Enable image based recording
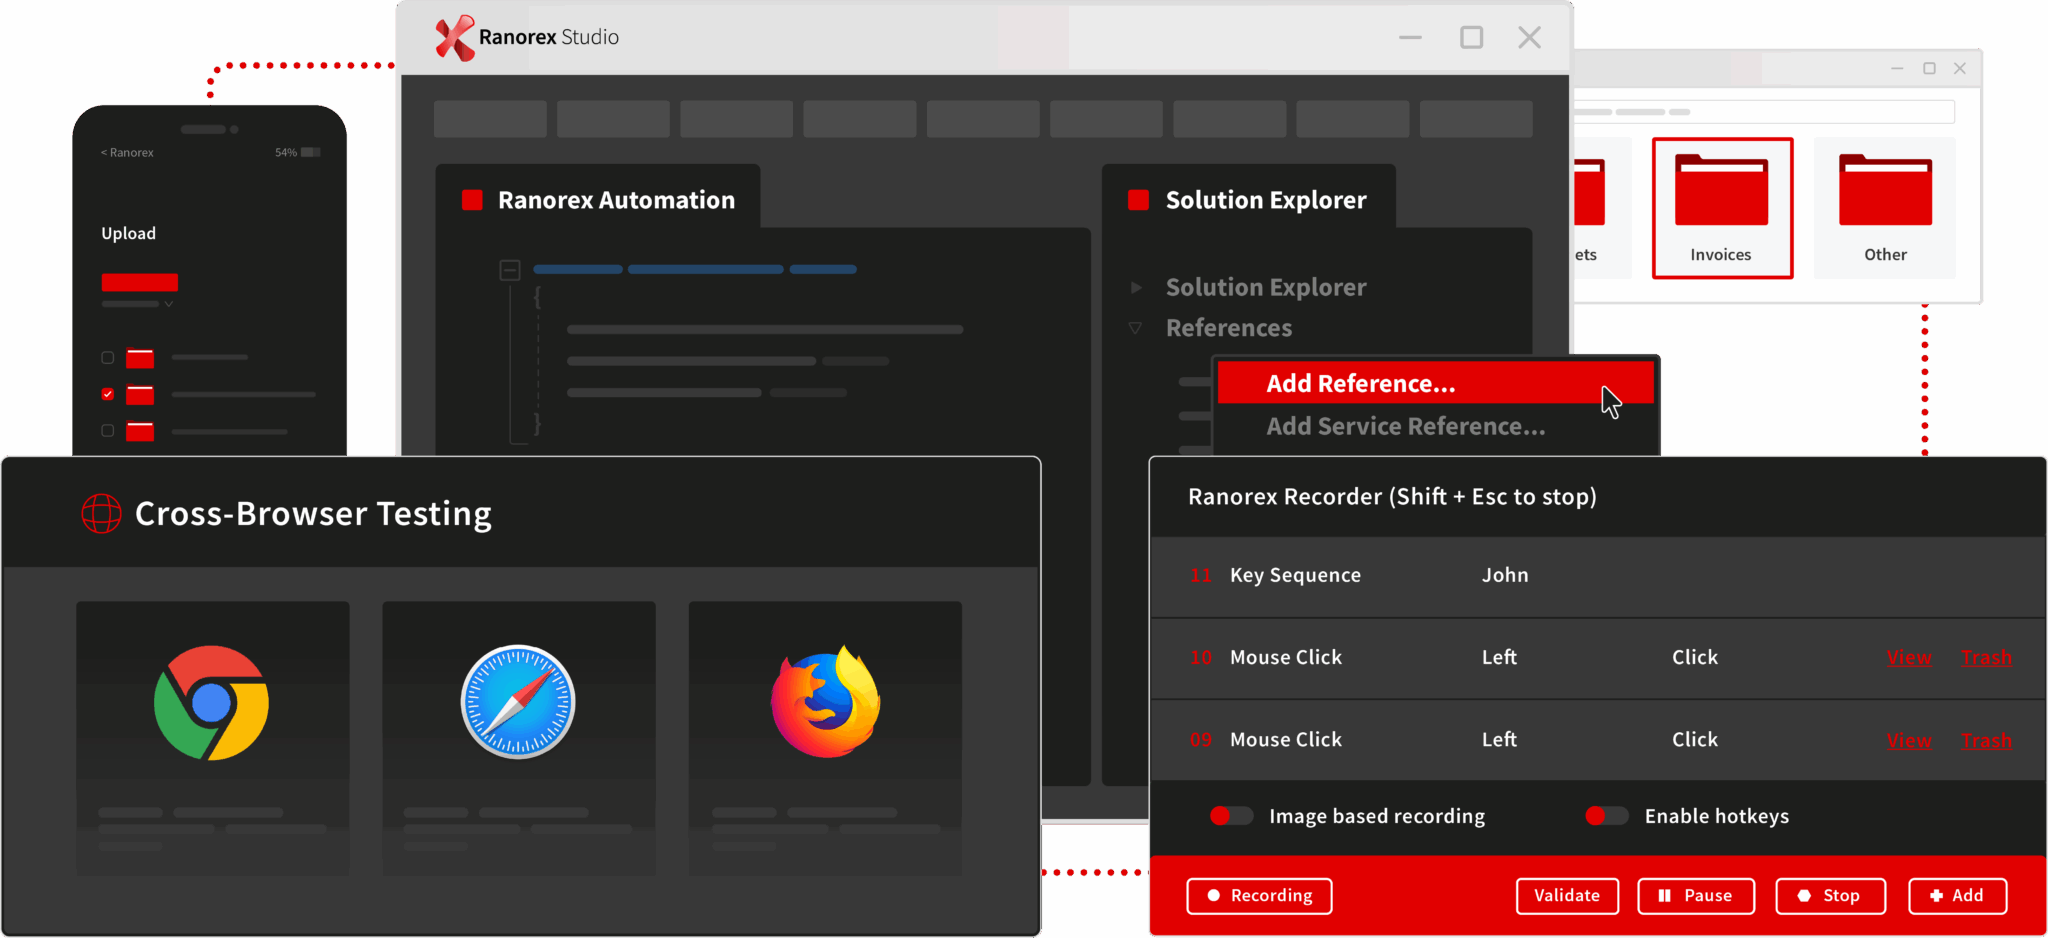 [1230, 816]
